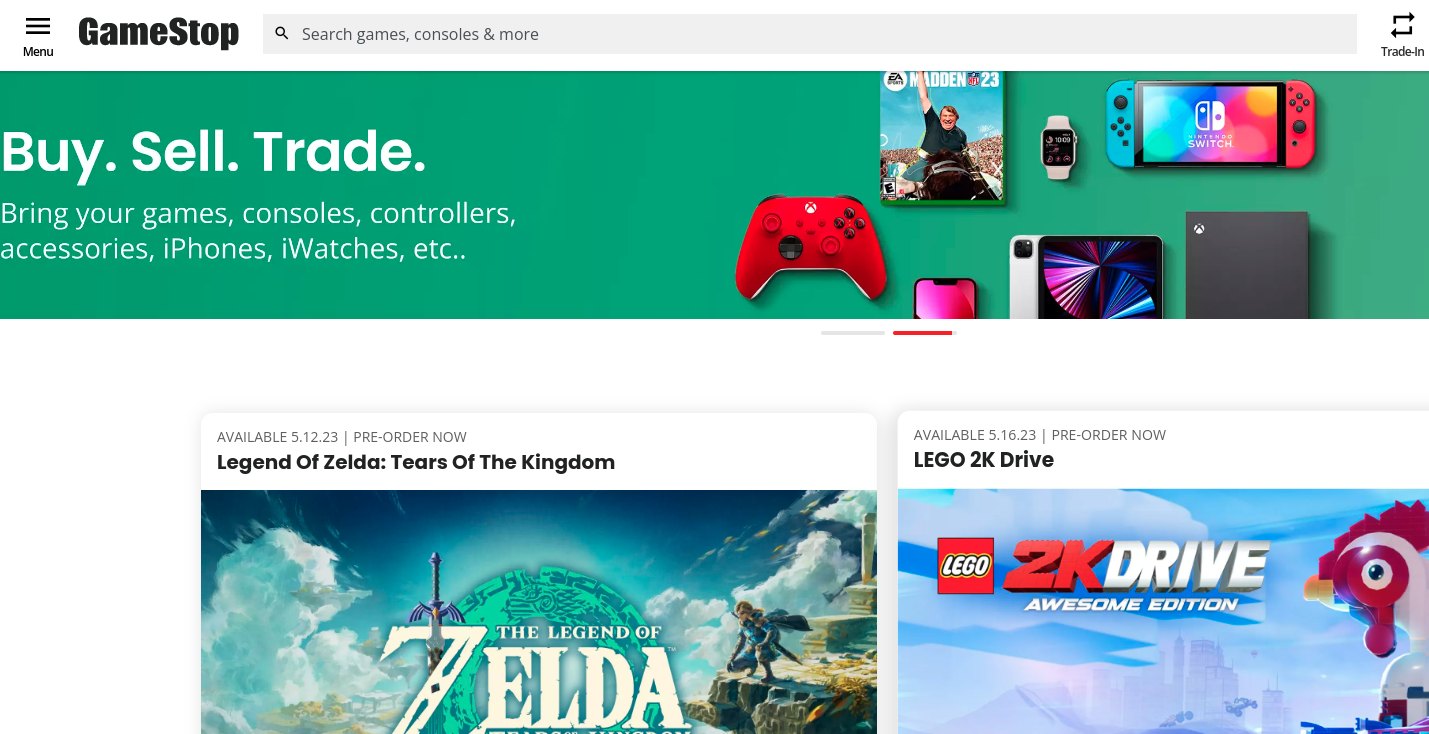
Task: Open the hamburger Menu icon
Action: point(38,26)
